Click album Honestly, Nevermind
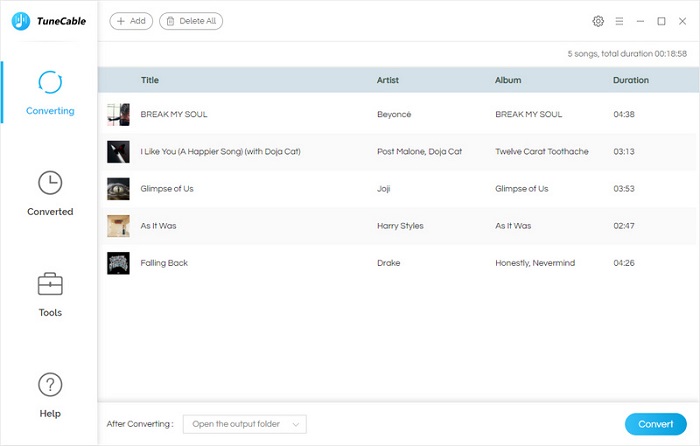This screenshot has width=700, height=446. 535,263
